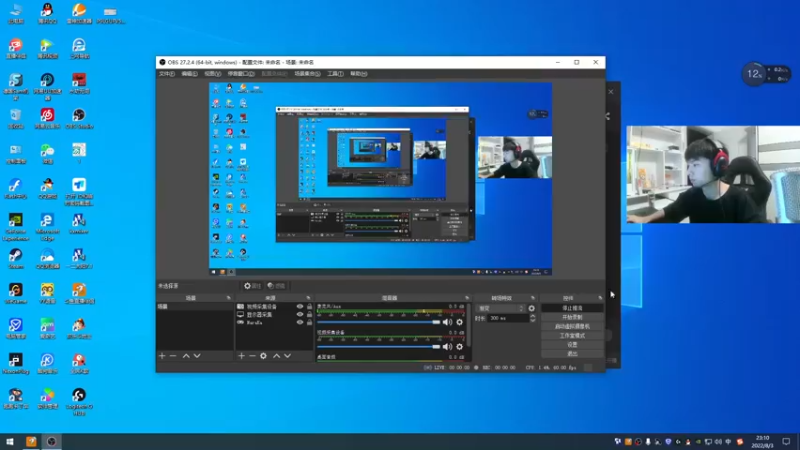Click the 停止推流 stop streaming button

[572, 308]
